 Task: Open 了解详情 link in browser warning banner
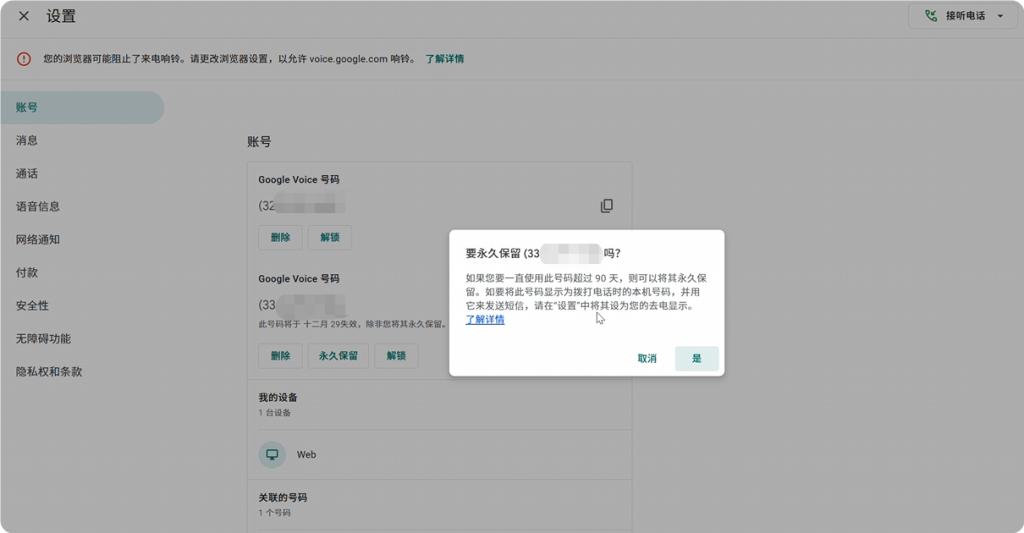444,59
